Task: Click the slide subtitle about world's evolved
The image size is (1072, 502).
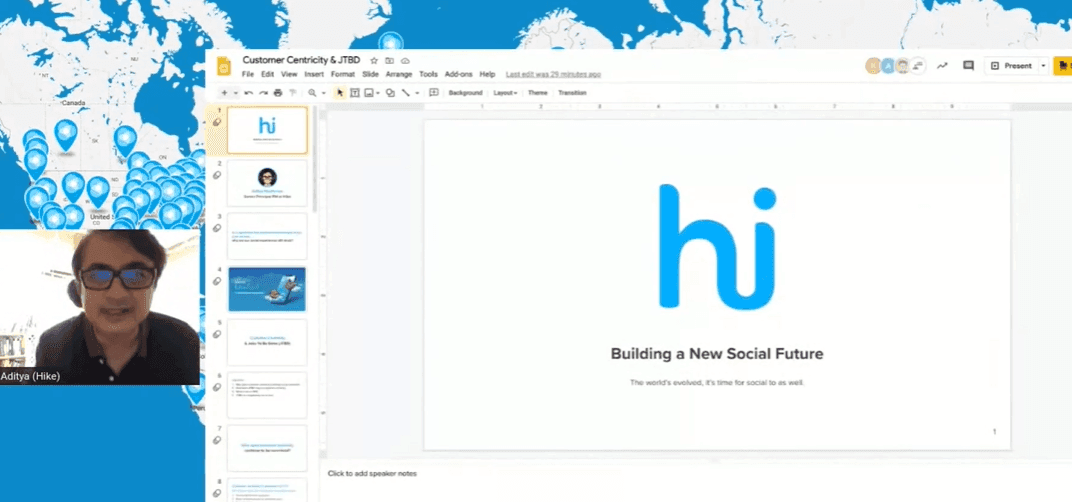Action: (716, 382)
